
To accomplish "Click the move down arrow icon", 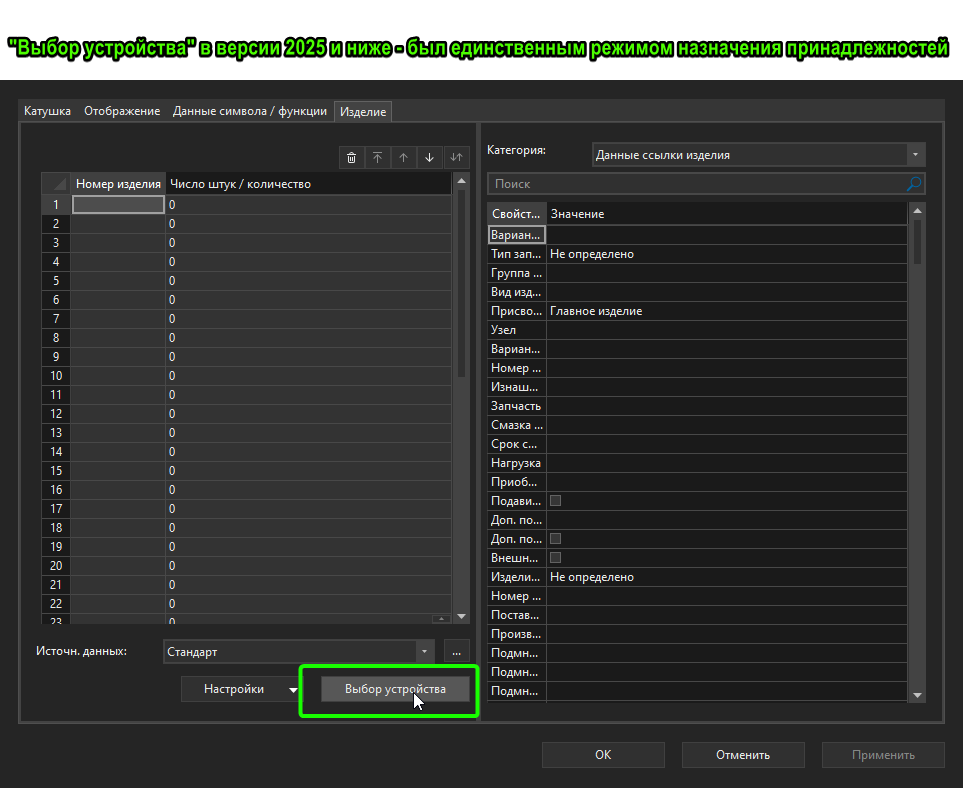I will 430,158.
